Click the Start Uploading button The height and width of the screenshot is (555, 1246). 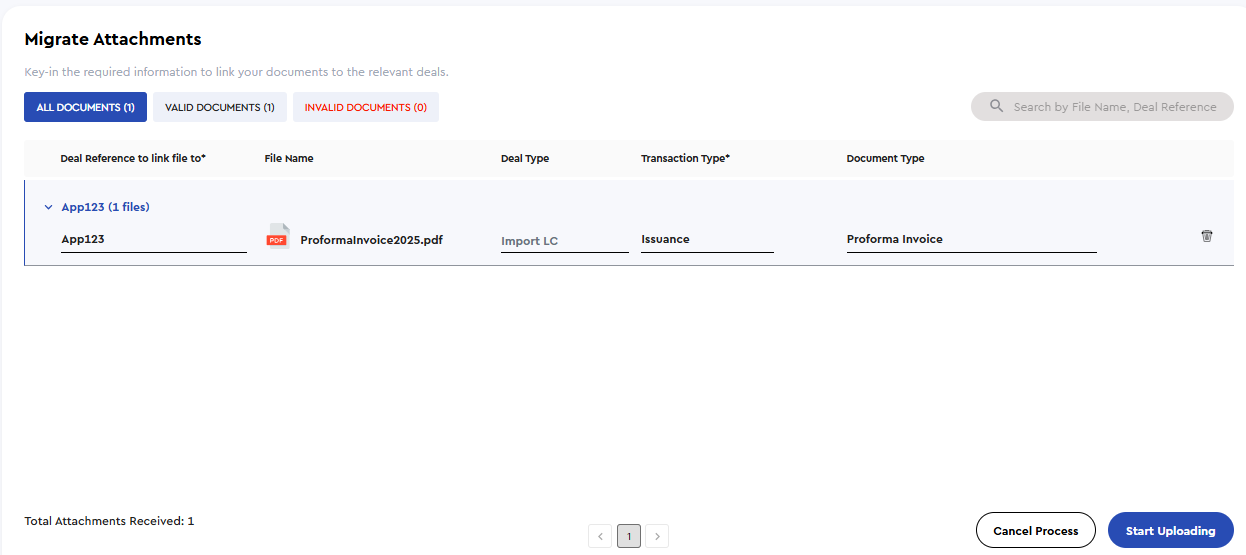click(1171, 531)
